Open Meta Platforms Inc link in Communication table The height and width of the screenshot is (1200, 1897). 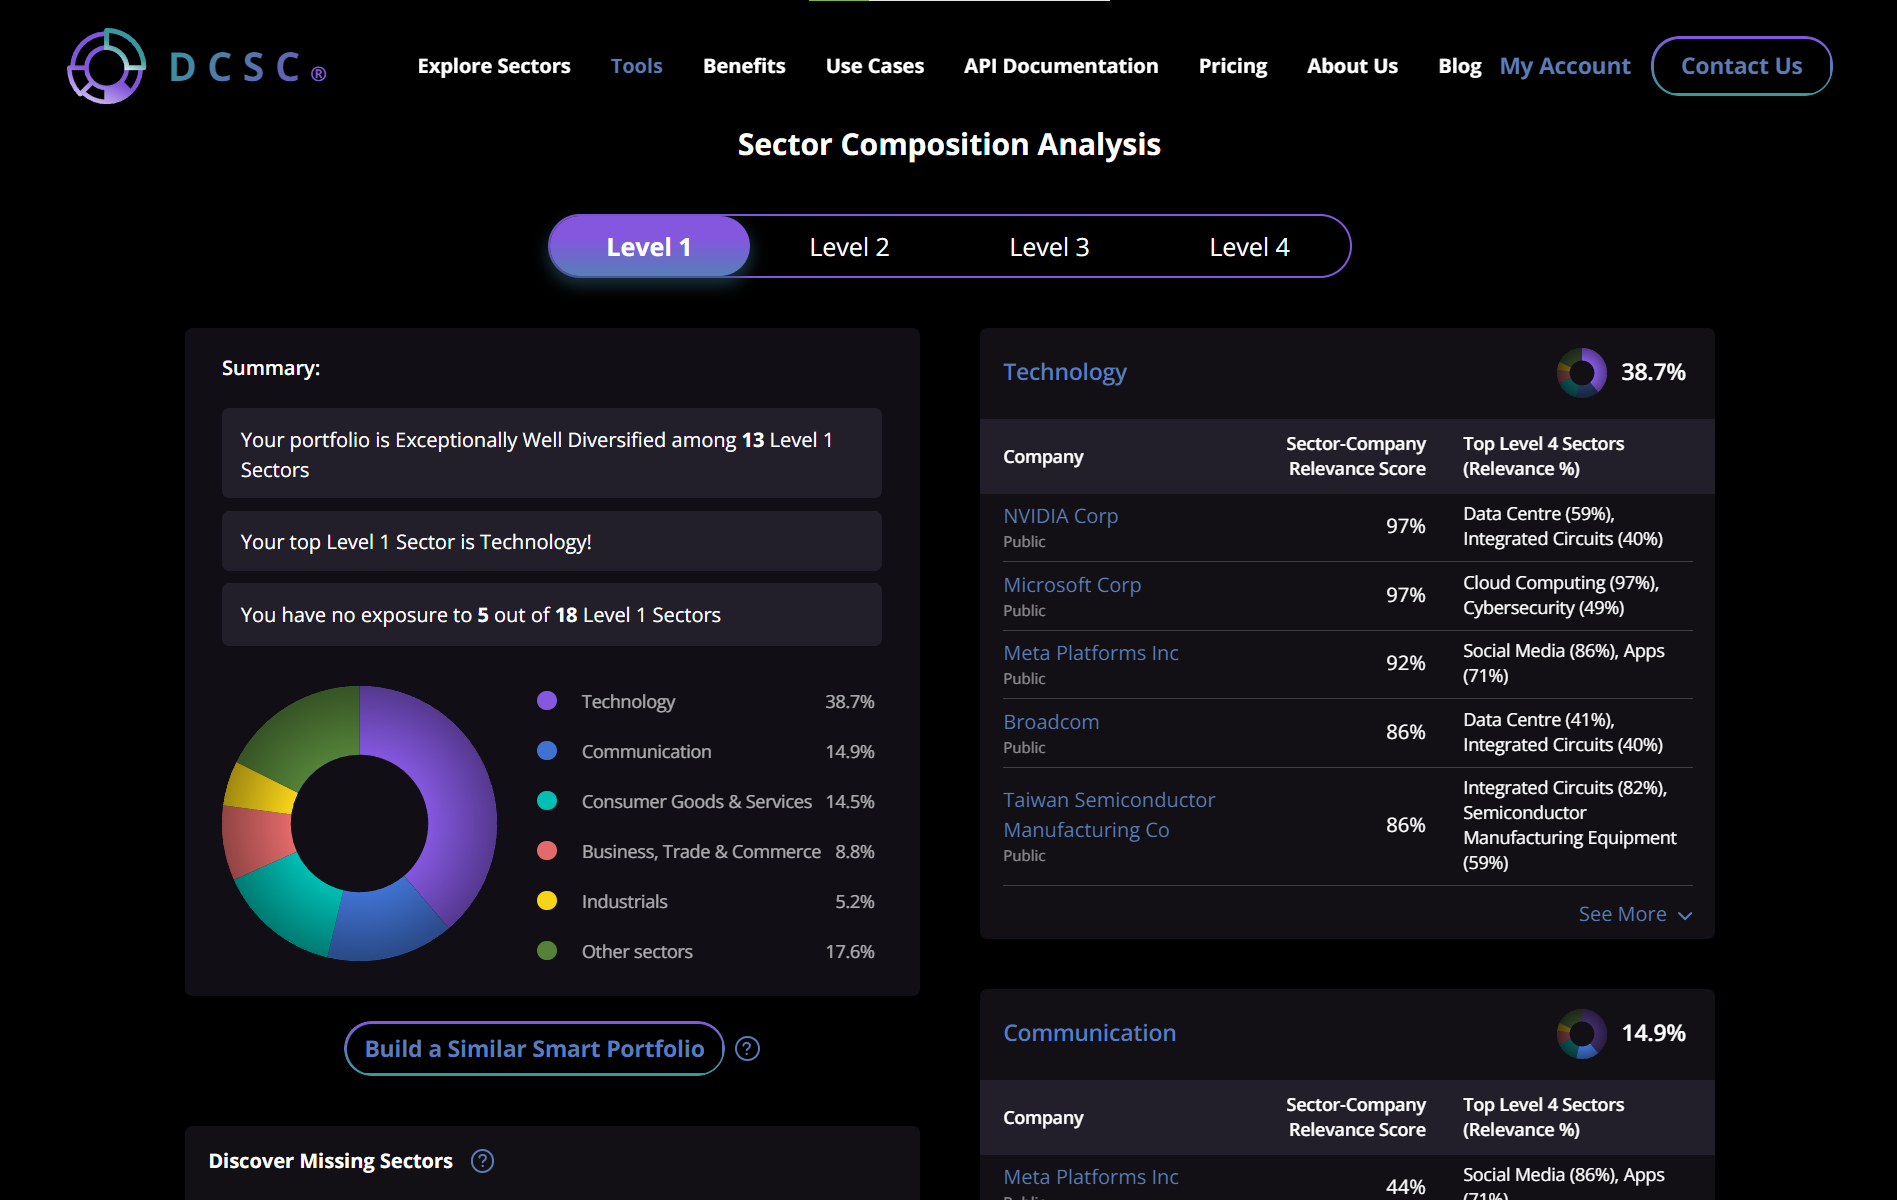(1091, 1177)
